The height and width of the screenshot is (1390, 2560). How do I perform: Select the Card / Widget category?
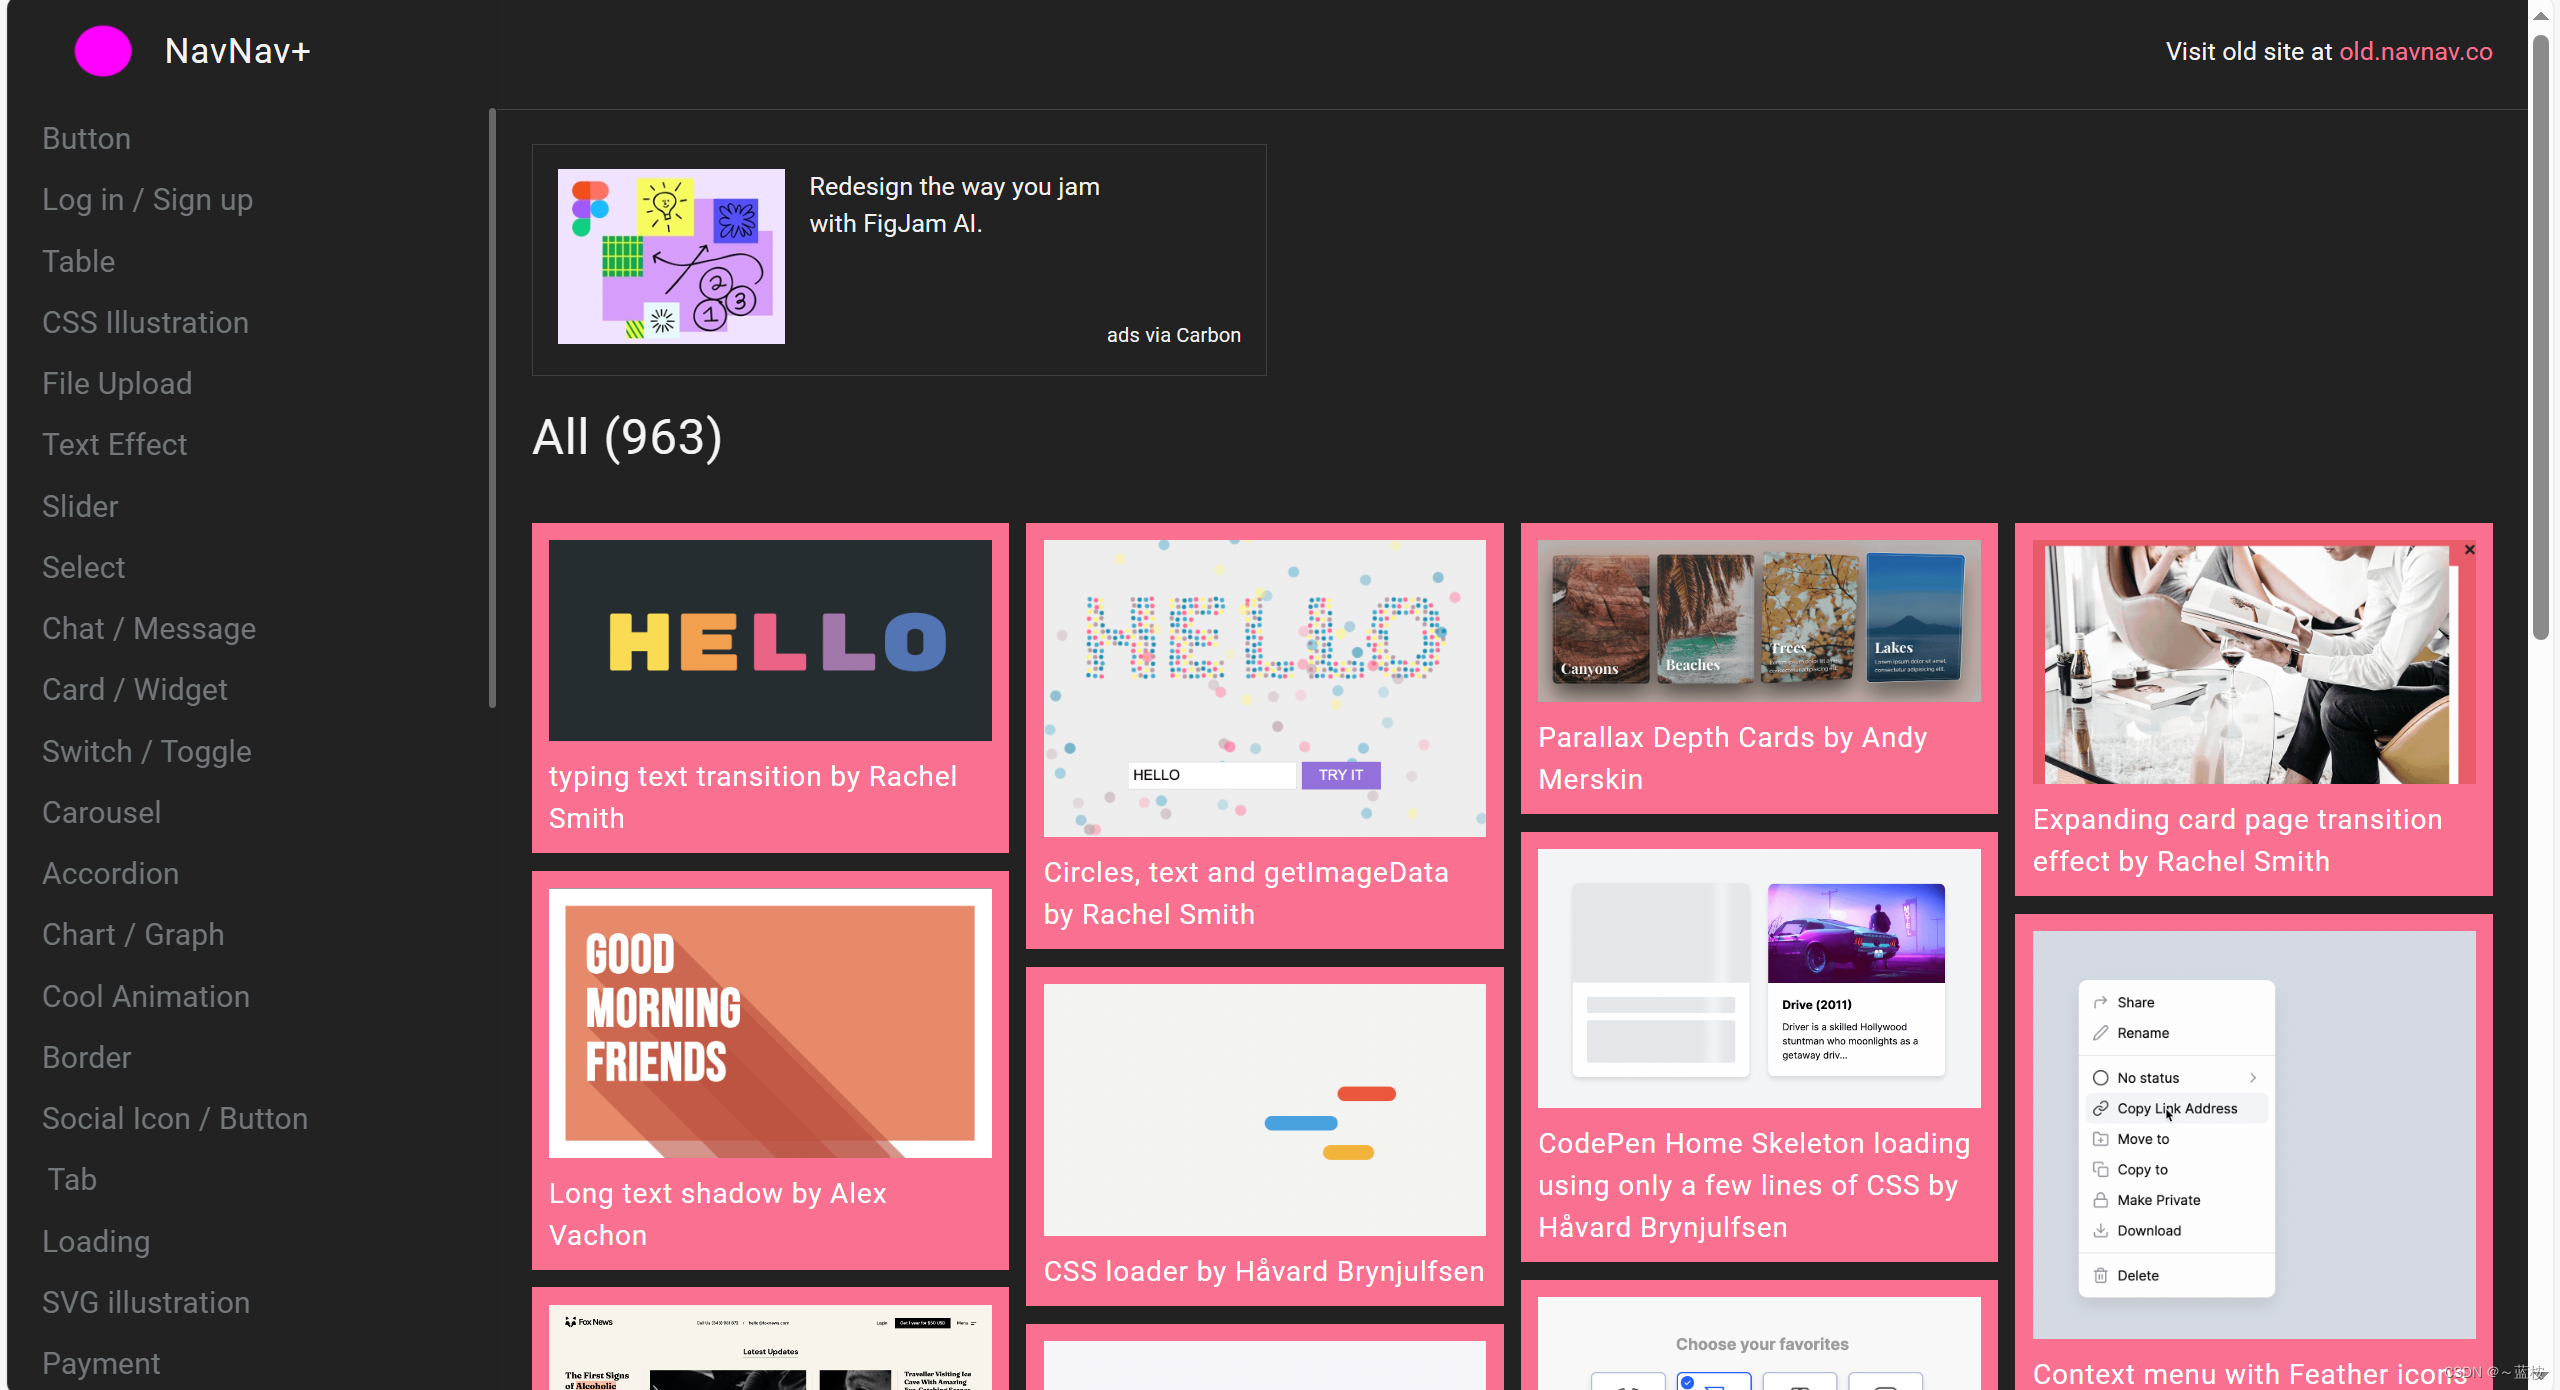[x=134, y=689]
